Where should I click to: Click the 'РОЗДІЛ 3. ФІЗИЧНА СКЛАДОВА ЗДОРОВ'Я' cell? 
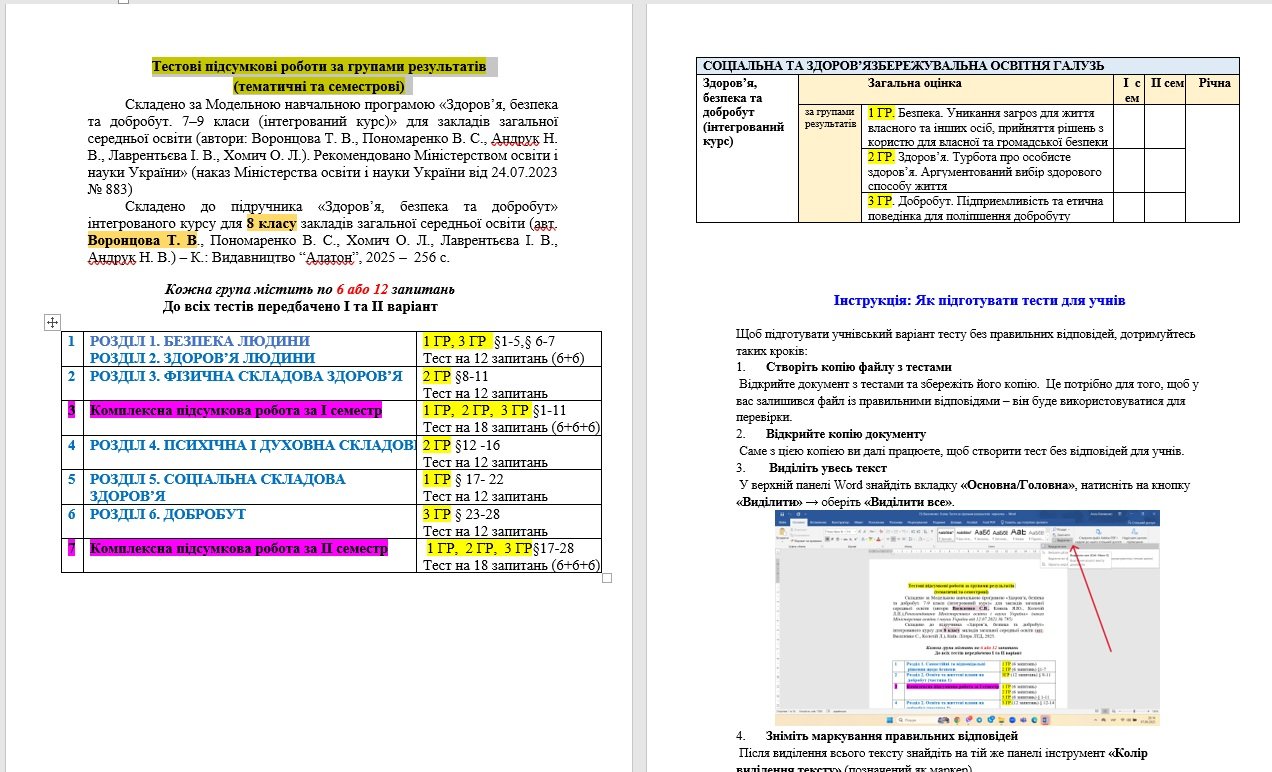[x=246, y=376]
